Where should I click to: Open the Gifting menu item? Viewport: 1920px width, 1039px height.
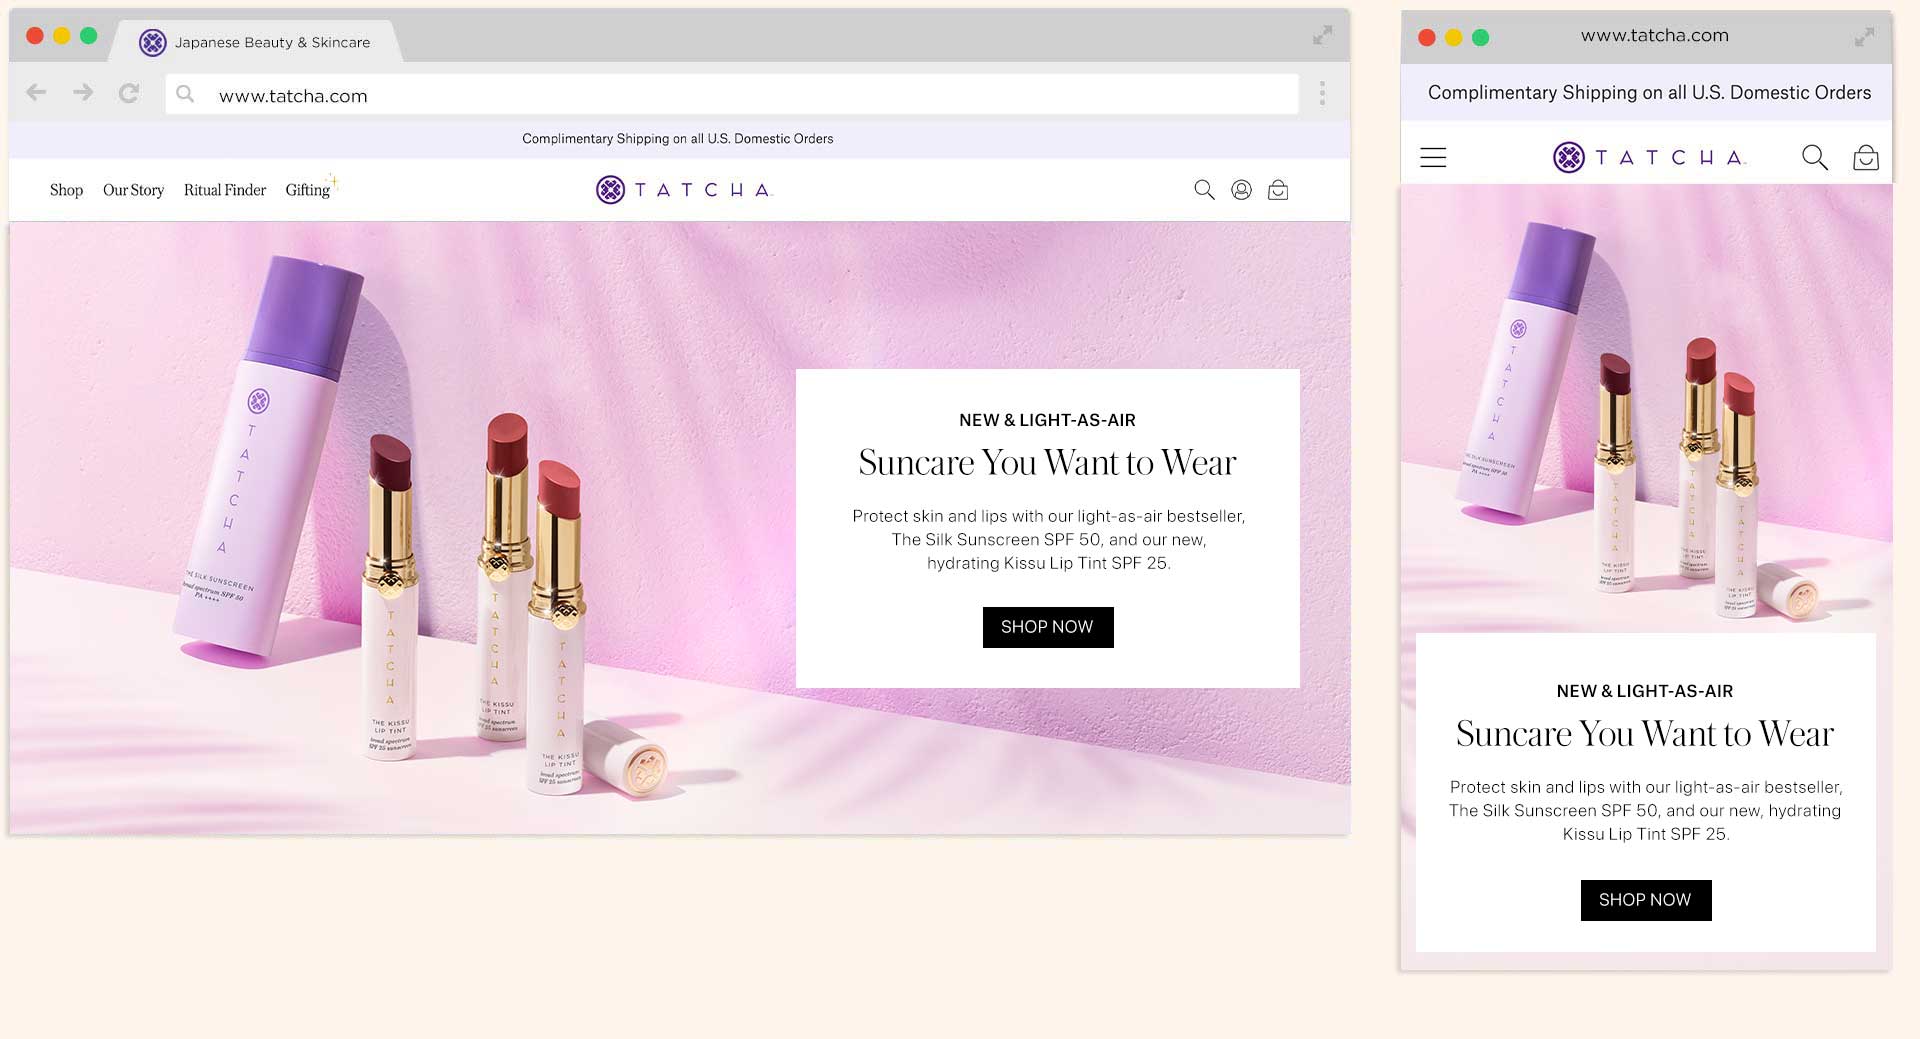tap(308, 190)
